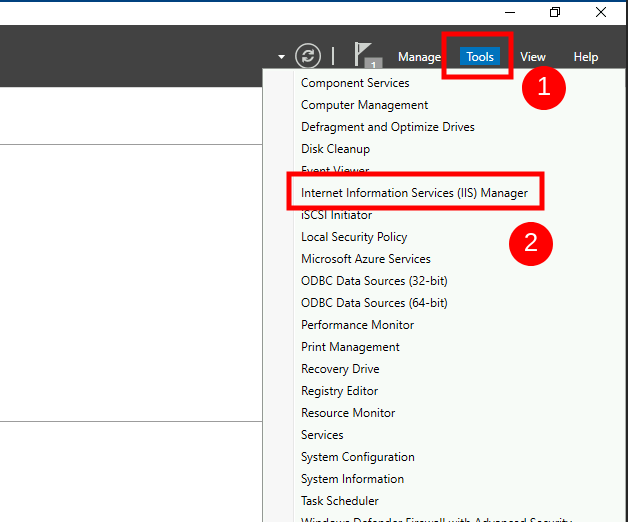Choose ODBC Data Sources (64-bit)

[374, 303]
